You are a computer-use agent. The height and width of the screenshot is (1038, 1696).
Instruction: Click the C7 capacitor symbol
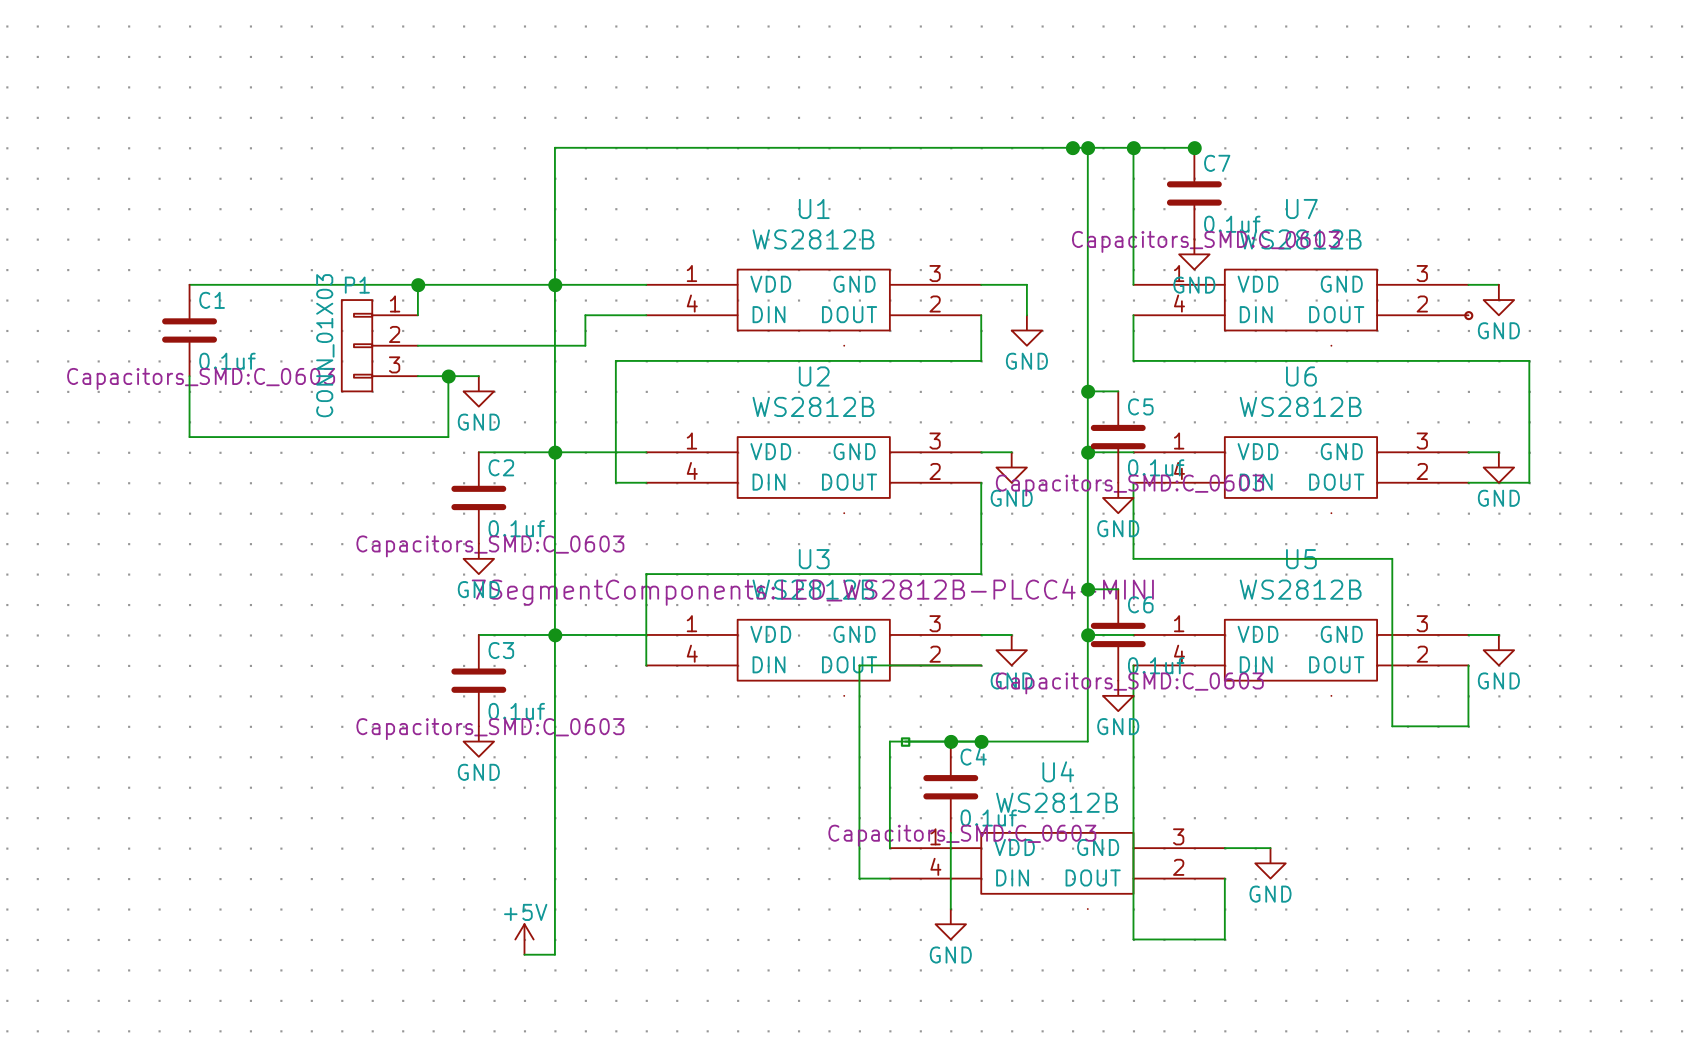tap(1194, 194)
